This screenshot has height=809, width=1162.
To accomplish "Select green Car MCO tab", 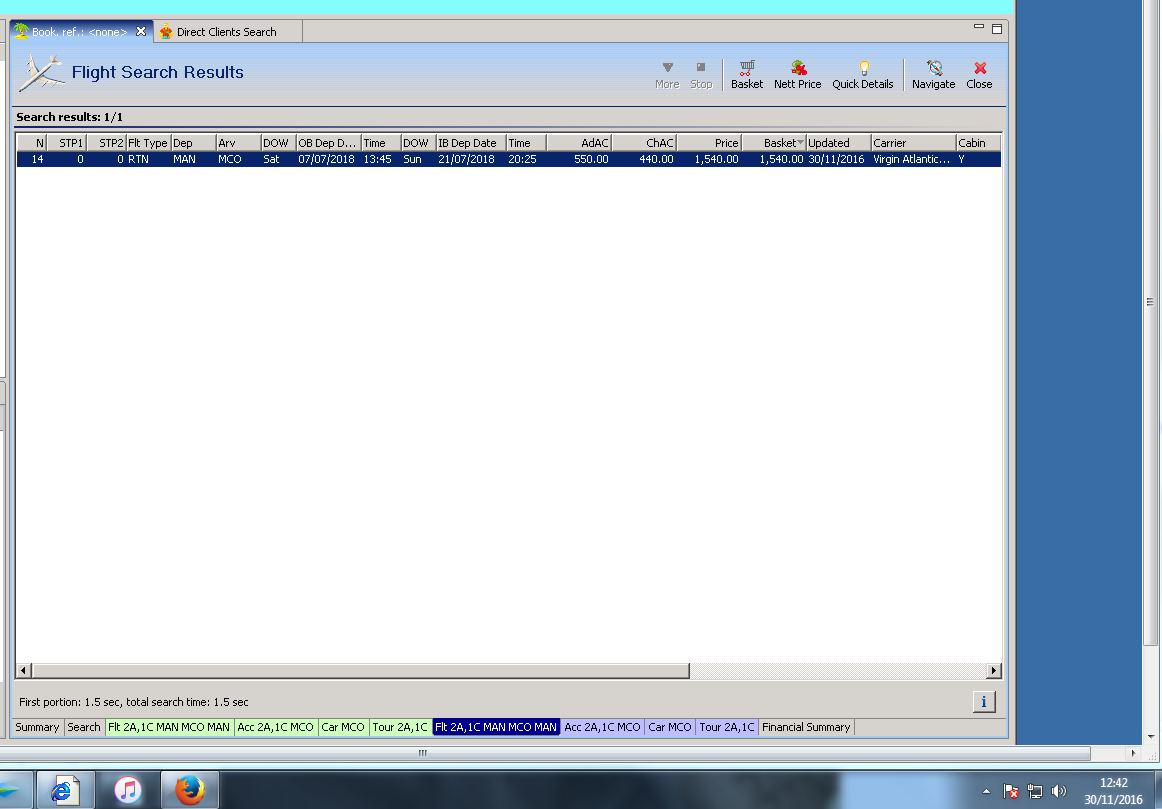I will 343,727.
